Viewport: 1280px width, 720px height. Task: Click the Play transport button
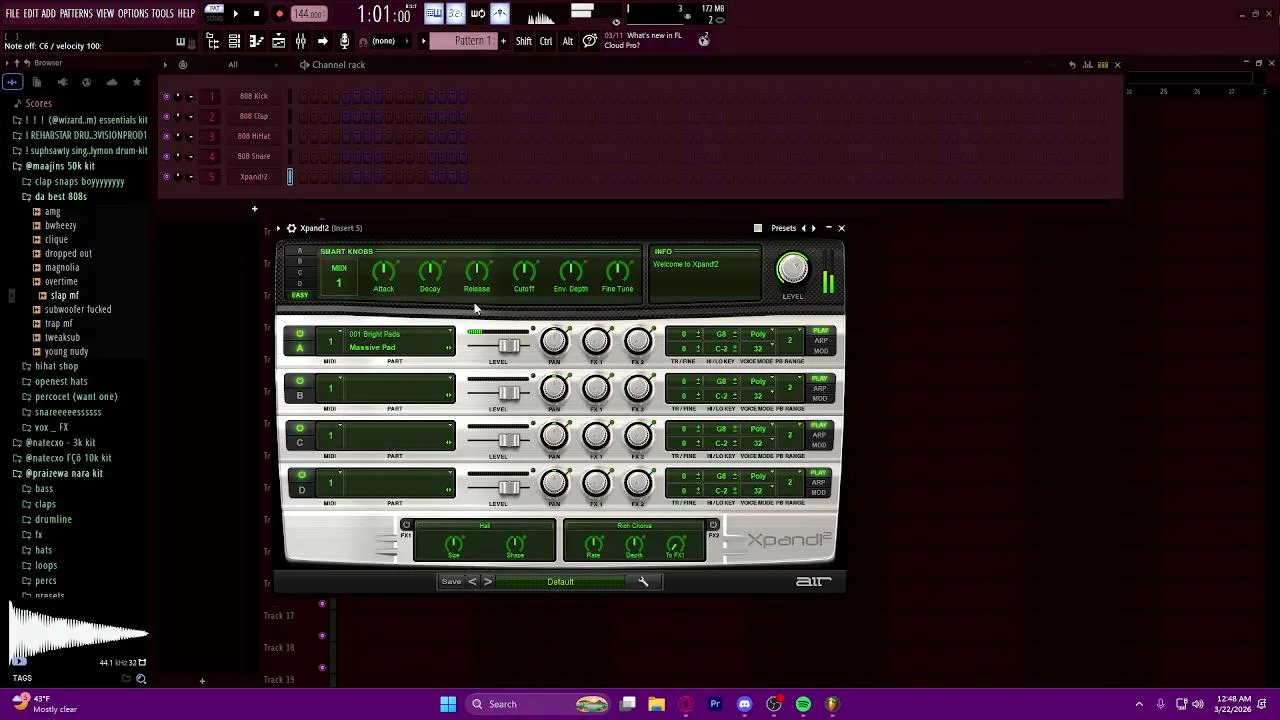(x=235, y=14)
